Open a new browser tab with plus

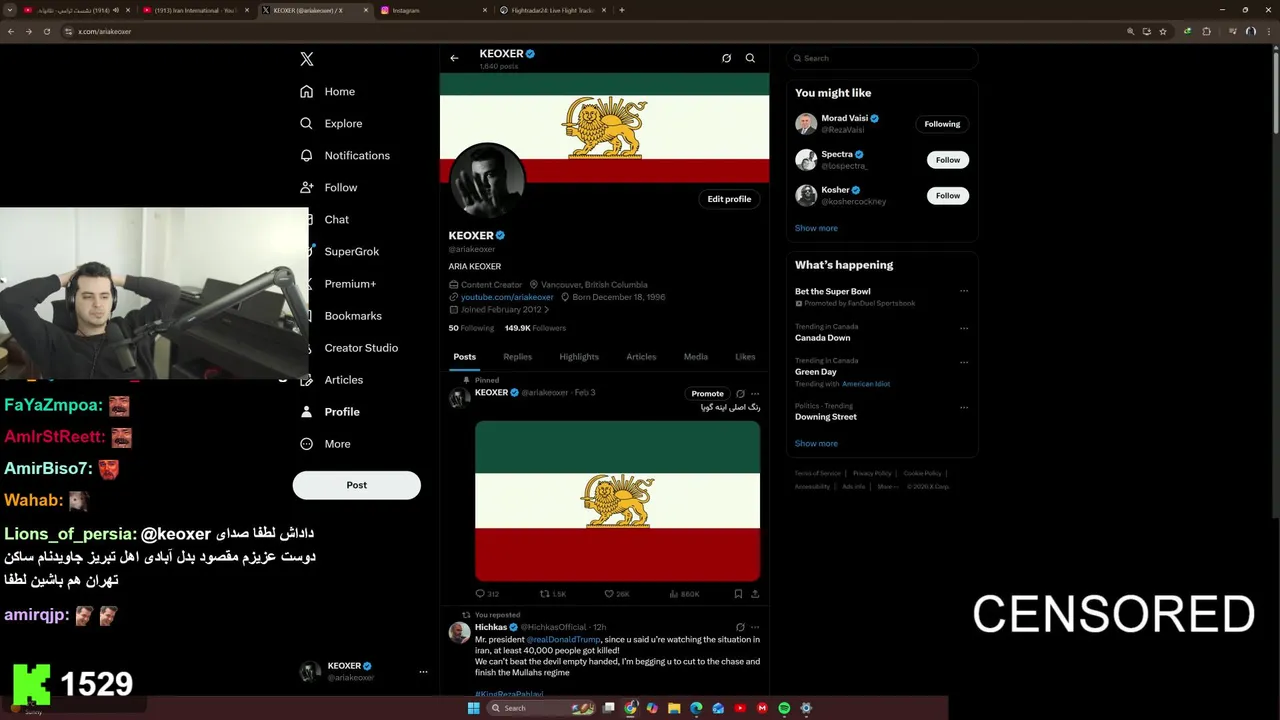tap(622, 10)
